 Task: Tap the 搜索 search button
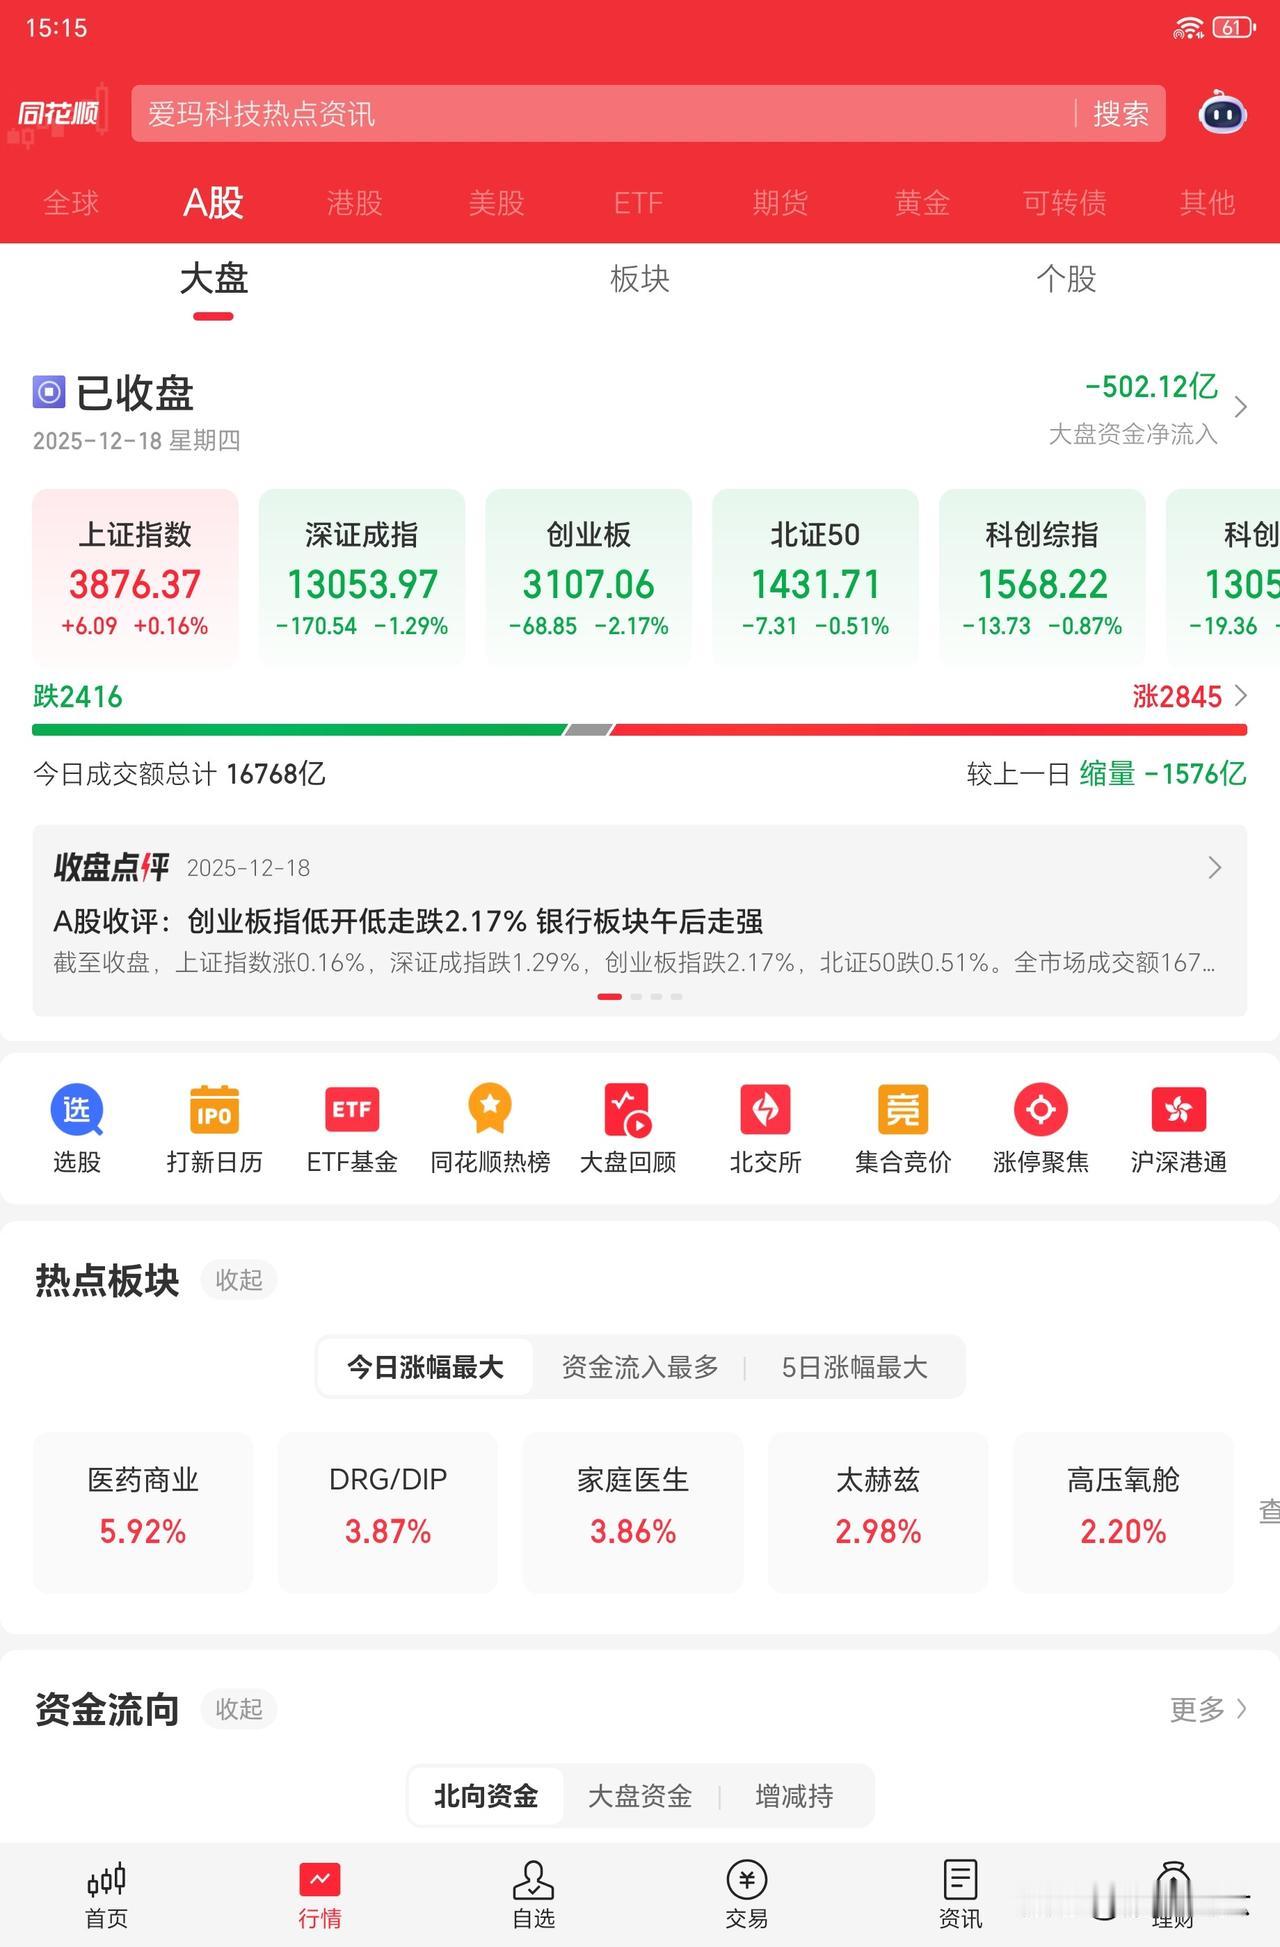point(1121,114)
